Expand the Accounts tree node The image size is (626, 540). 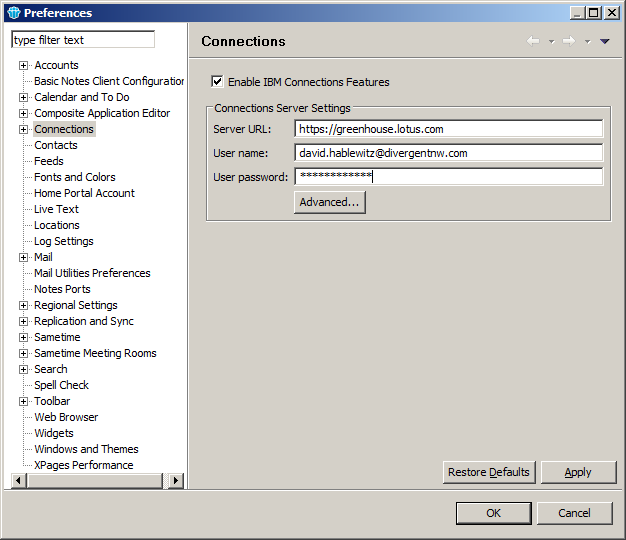[x=23, y=65]
